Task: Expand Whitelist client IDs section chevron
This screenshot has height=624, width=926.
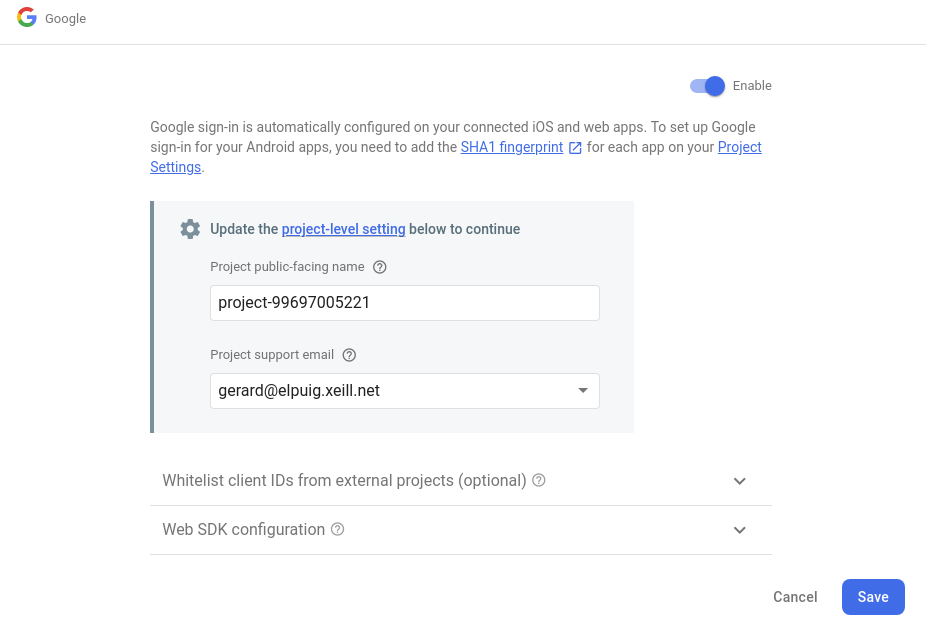Action: pyautogui.click(x=740, y=481)
